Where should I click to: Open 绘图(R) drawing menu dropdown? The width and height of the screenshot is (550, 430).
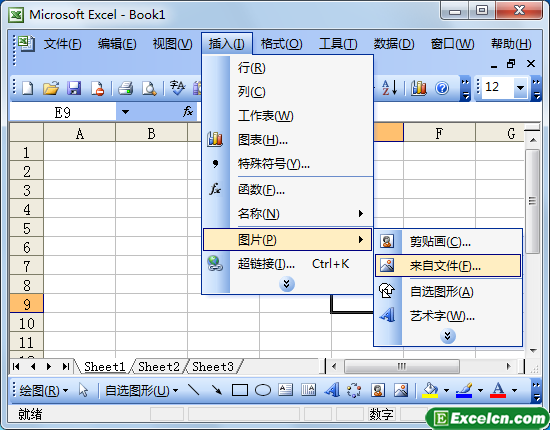(43, 390)
